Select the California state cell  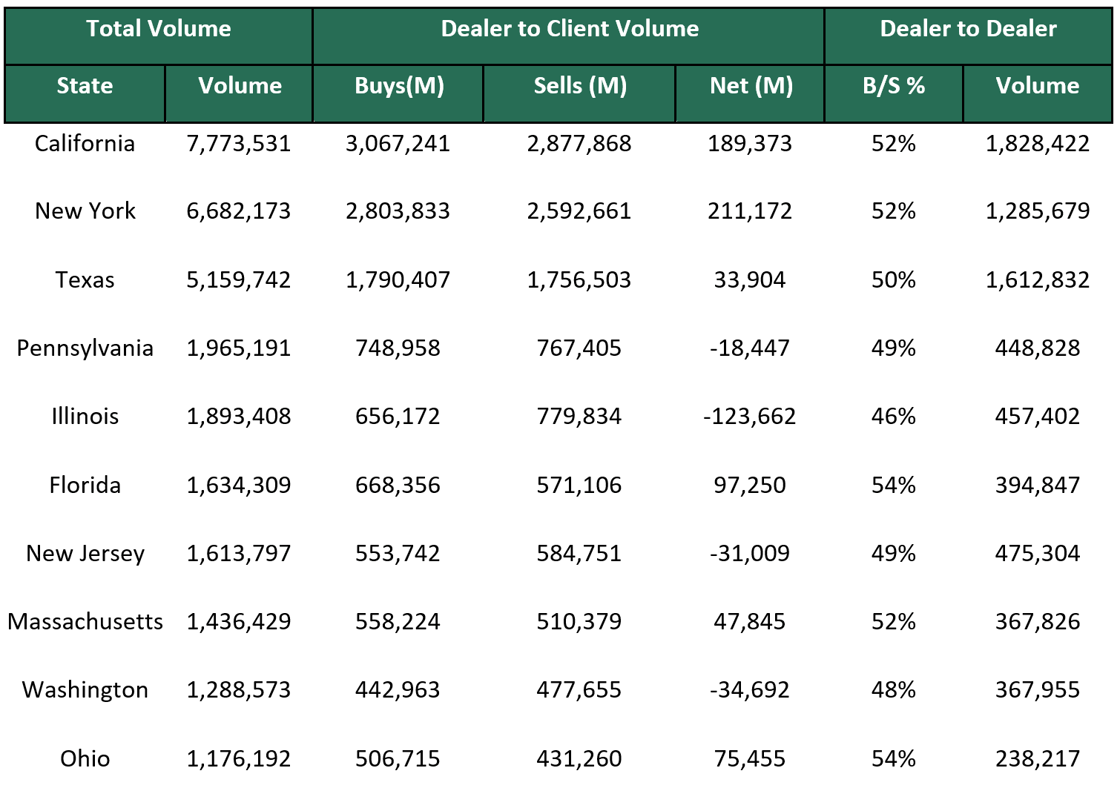click(x=85, y=144)
